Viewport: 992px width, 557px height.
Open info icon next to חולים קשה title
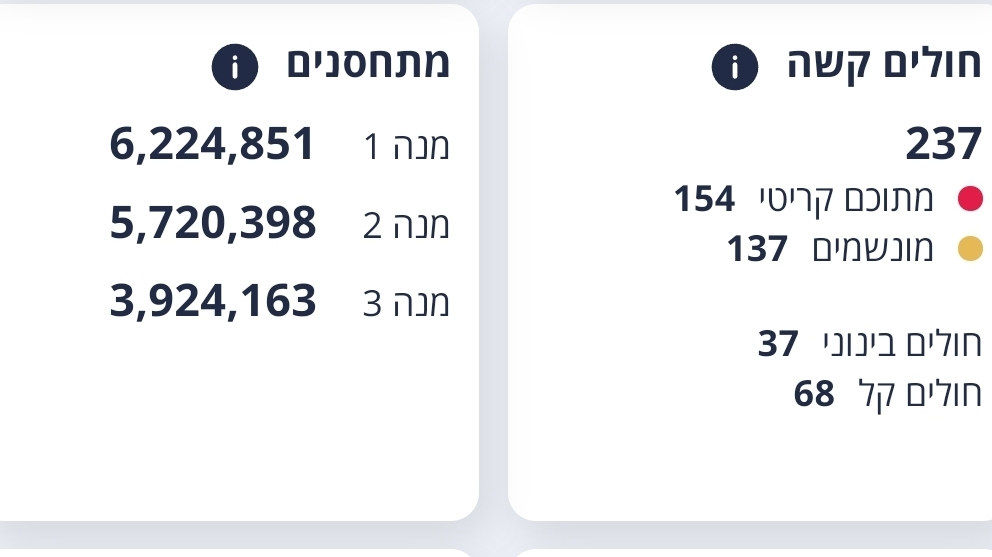pyautogui.click(x=735, y=66)
